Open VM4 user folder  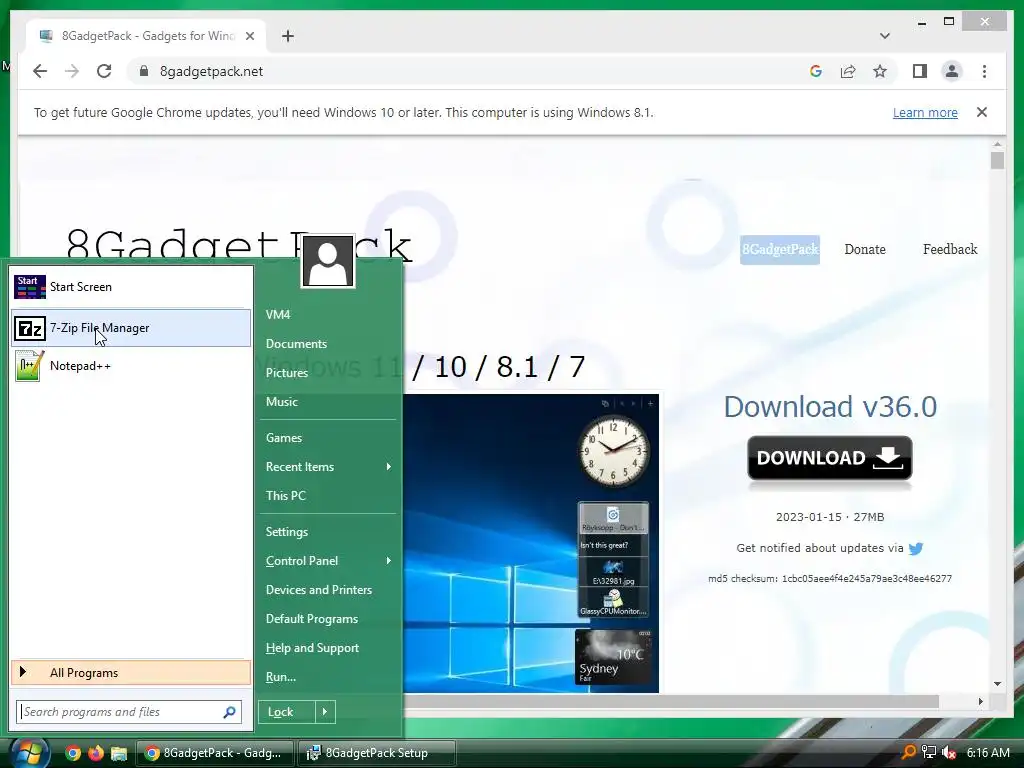click(278, 315)
